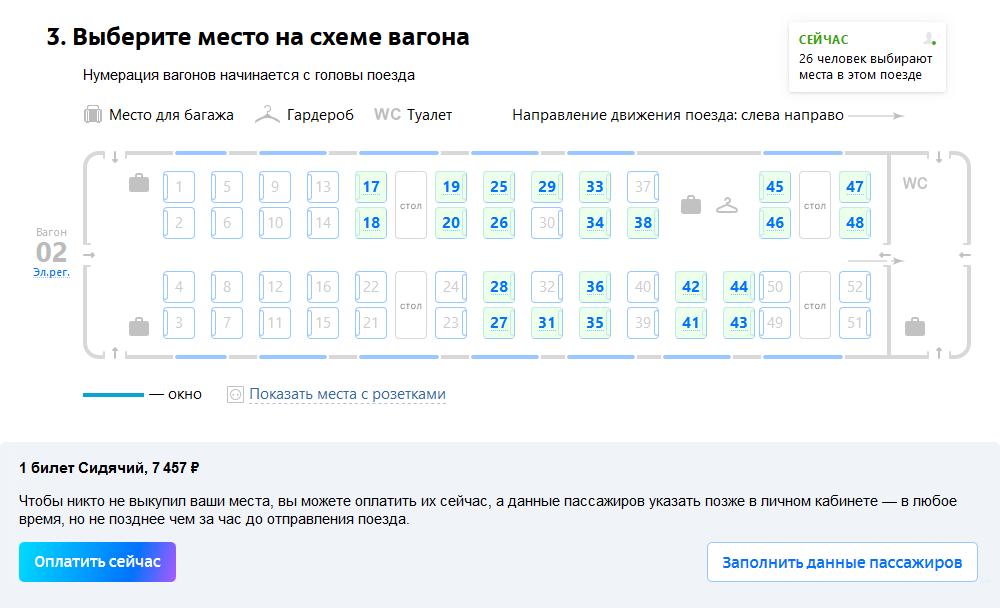Click the upper-left luggage rack icon in the carriage
Image resolution: width=1000 pixels, height=608 pixels.
click(139, 184)
